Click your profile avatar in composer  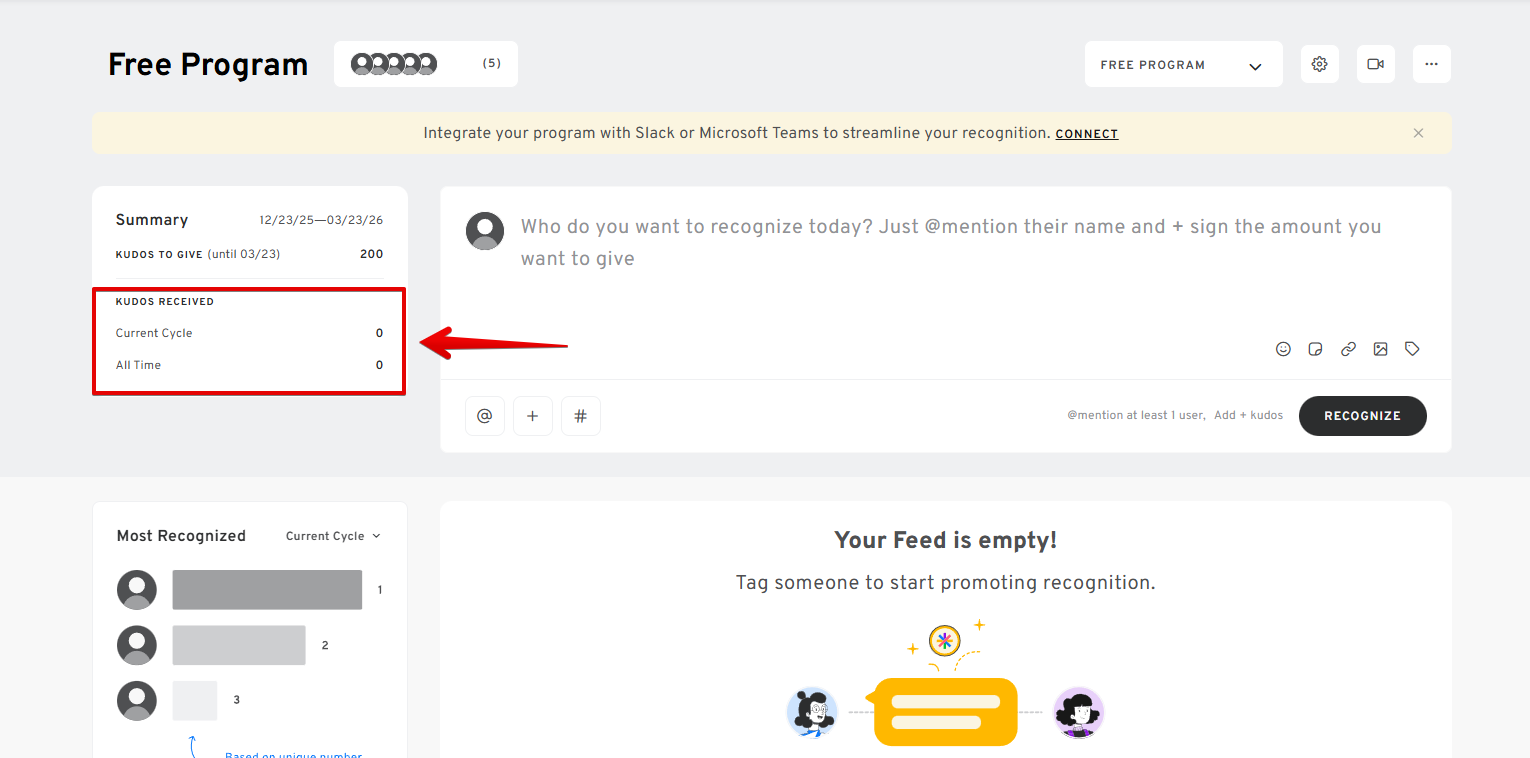point(485,231)
